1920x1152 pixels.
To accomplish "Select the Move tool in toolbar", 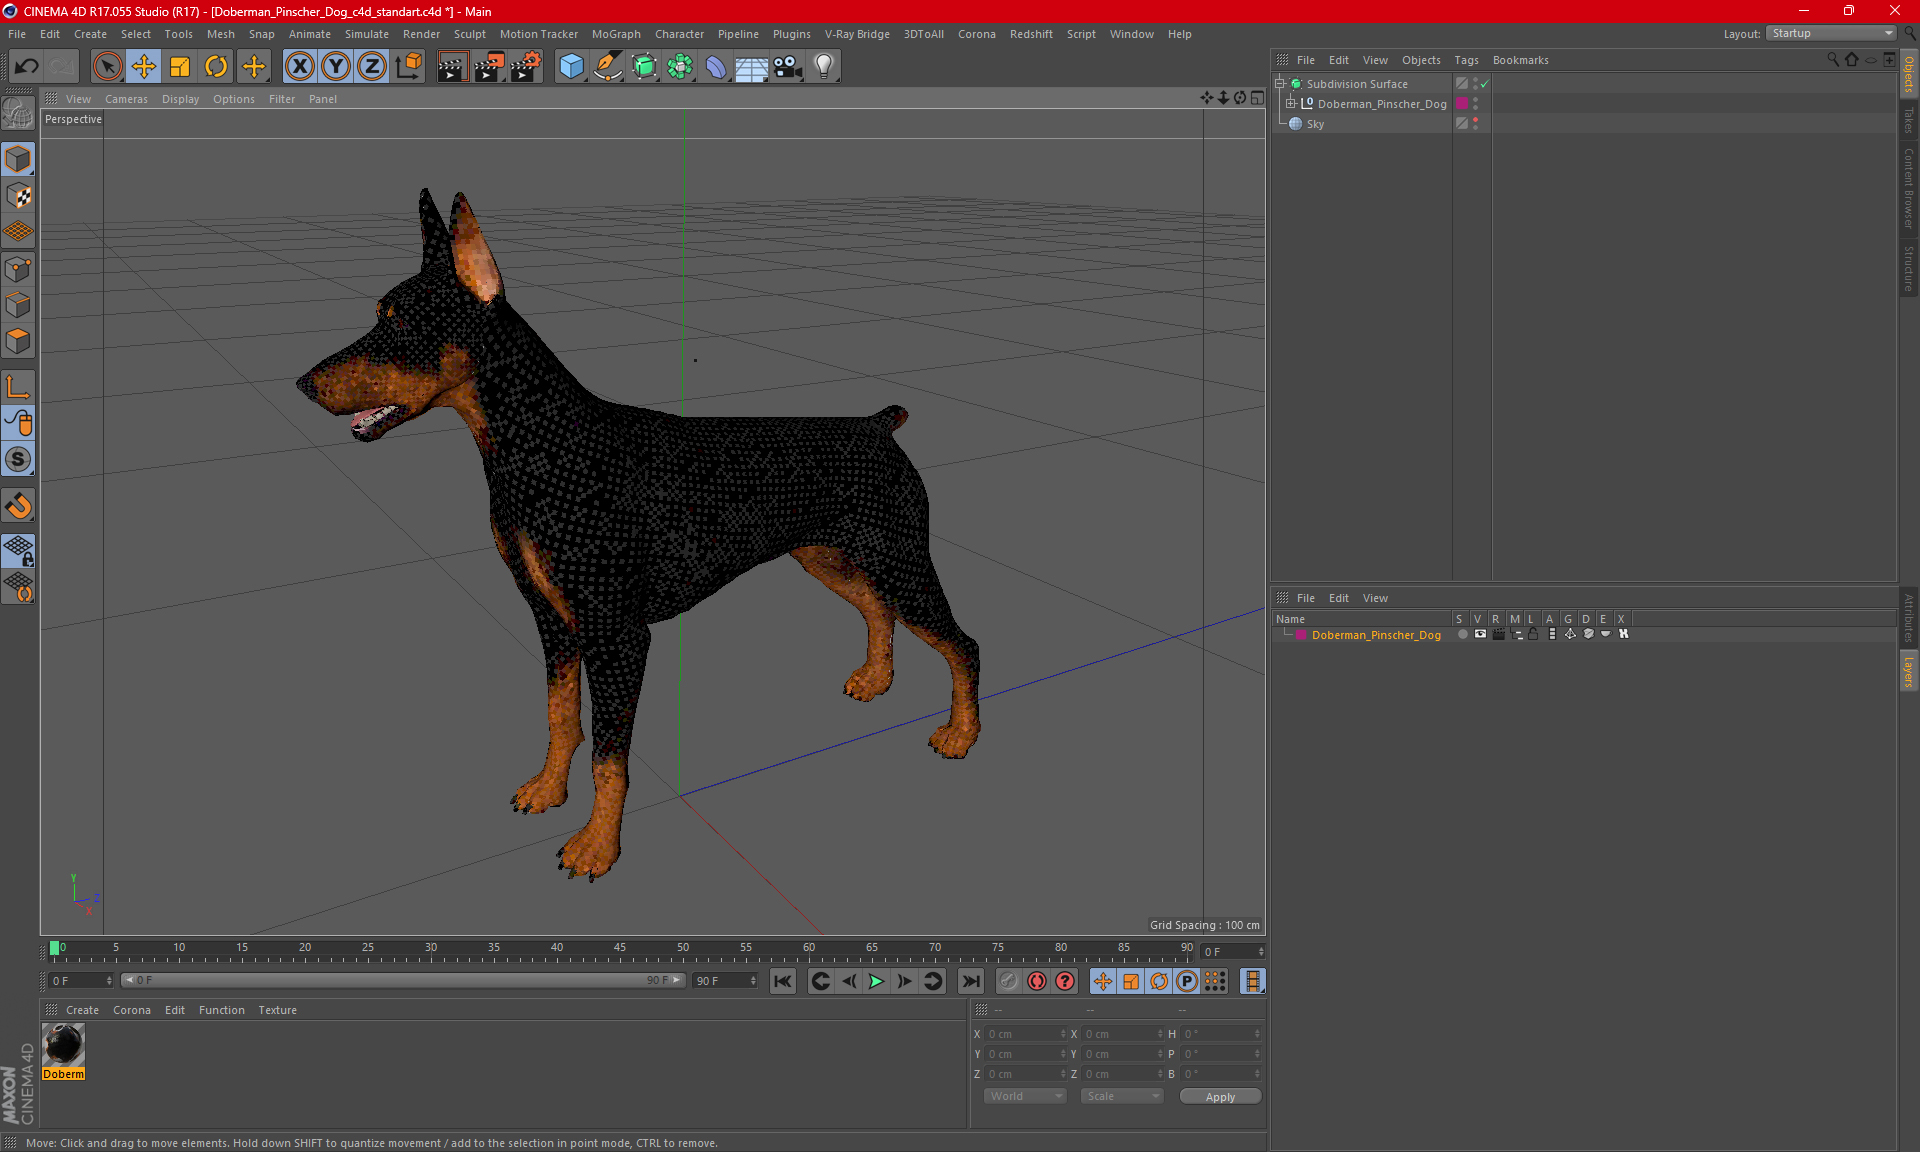I will click(144, 67).
